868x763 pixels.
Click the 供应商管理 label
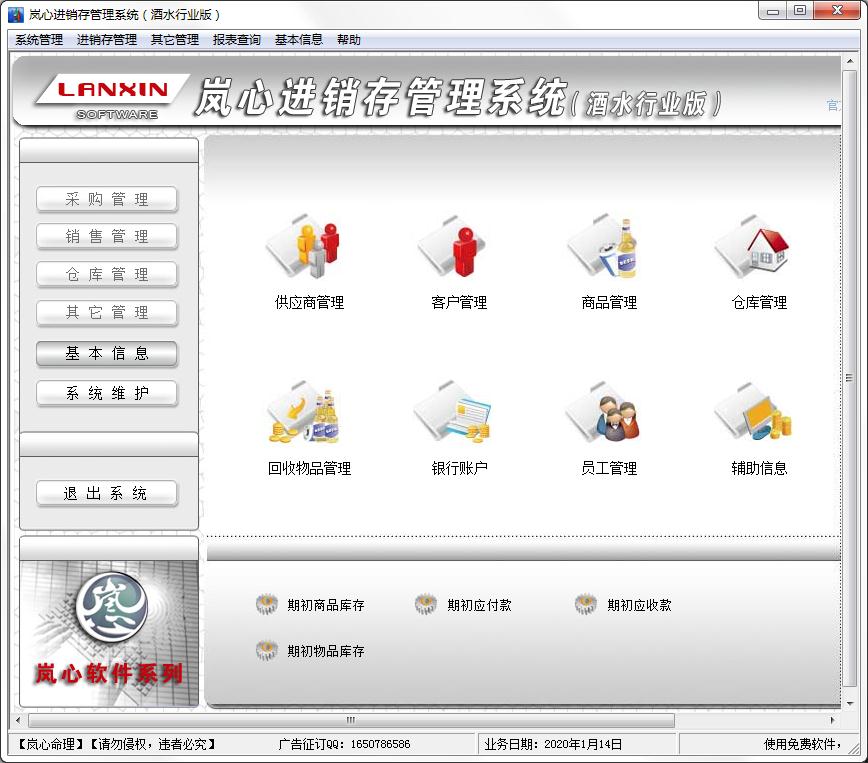(x=309, y=302)
